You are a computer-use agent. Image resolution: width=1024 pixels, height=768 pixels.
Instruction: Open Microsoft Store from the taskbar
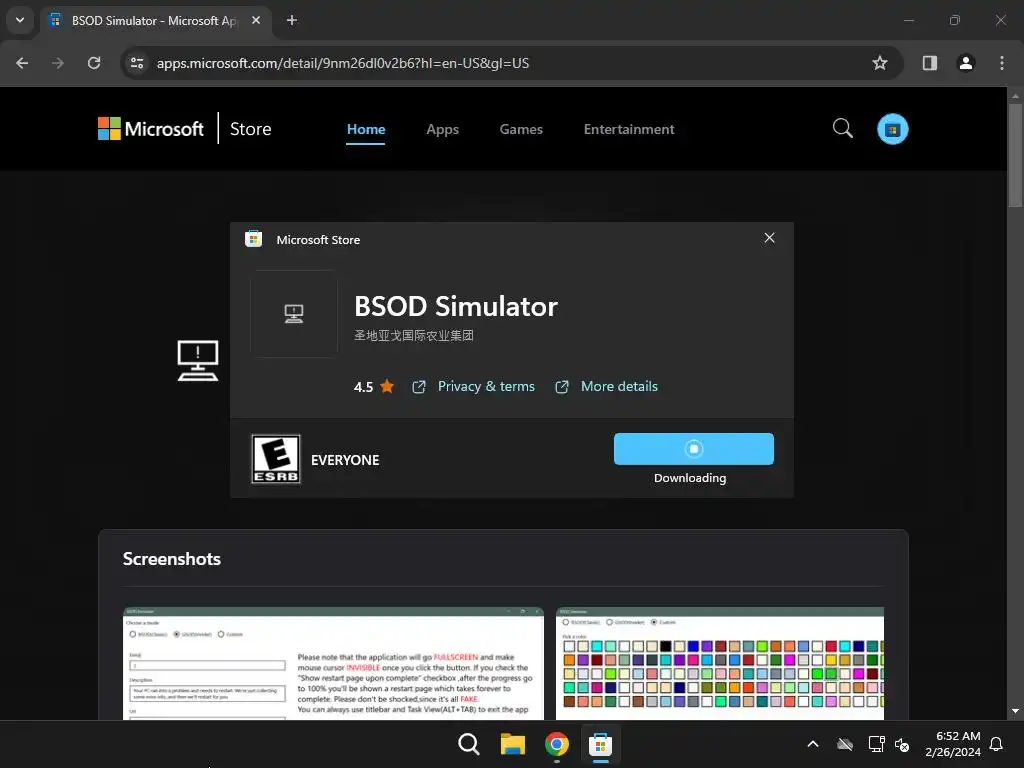click(x=600, y=744)
